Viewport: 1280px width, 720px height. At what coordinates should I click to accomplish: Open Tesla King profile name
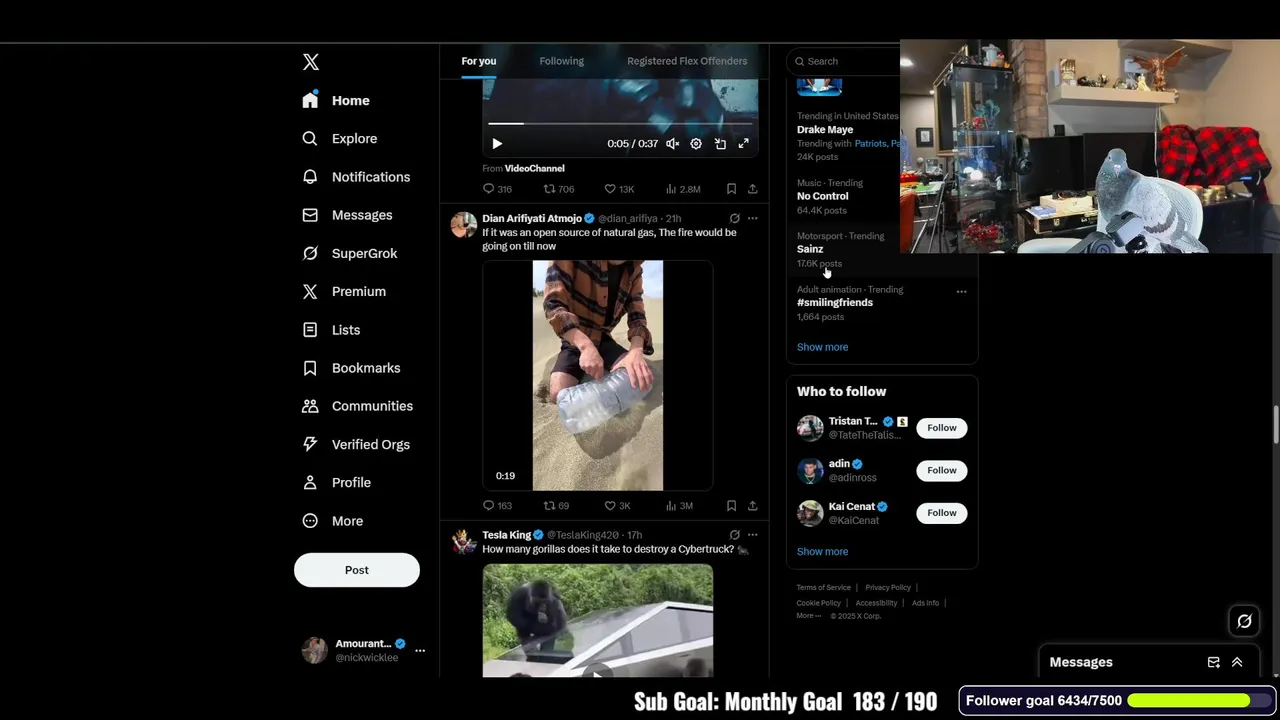pyautogui.click(x=507, y=535)
